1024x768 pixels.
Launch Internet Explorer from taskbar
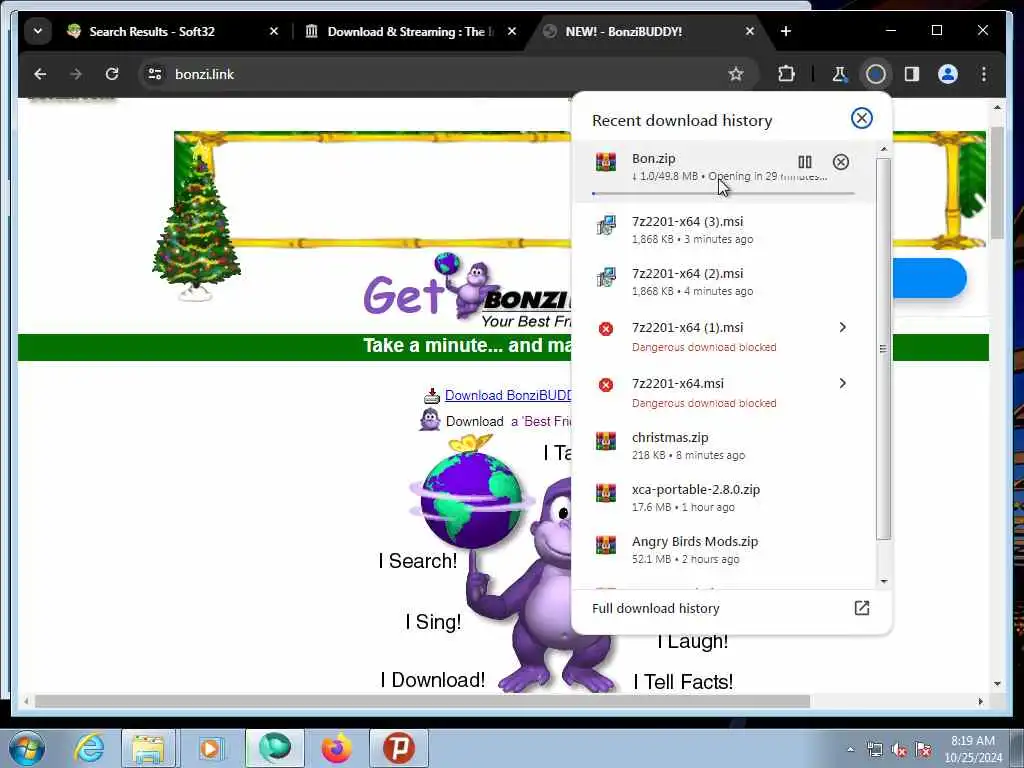88,748
